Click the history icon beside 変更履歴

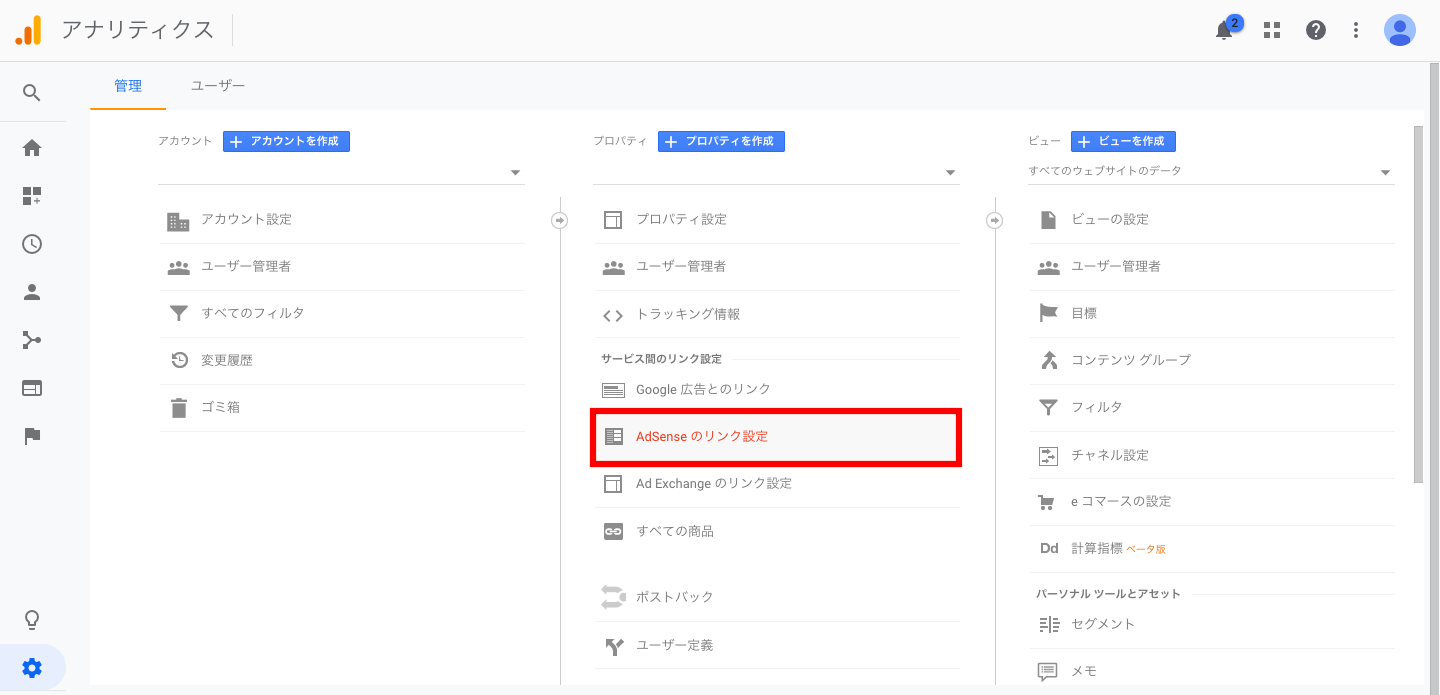point(179,360)
